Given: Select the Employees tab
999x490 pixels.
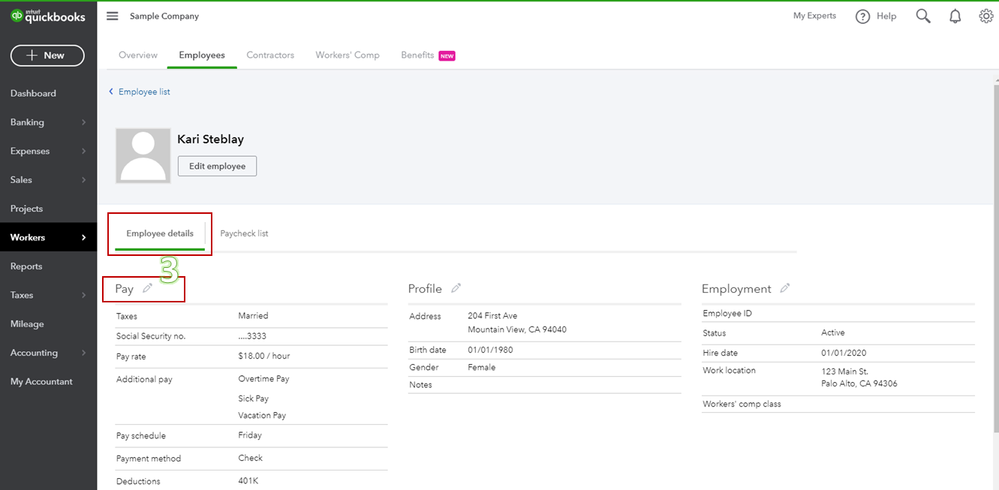Looking at the screenshot, I should click(202, 55).
